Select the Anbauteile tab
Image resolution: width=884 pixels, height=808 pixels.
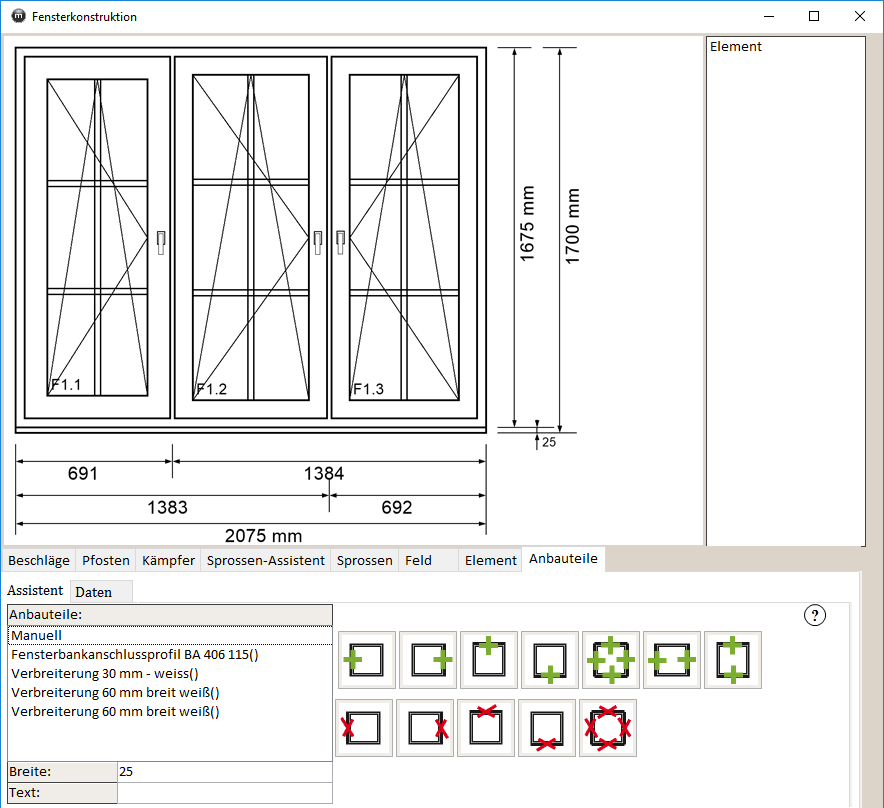(x=563, y=559)
